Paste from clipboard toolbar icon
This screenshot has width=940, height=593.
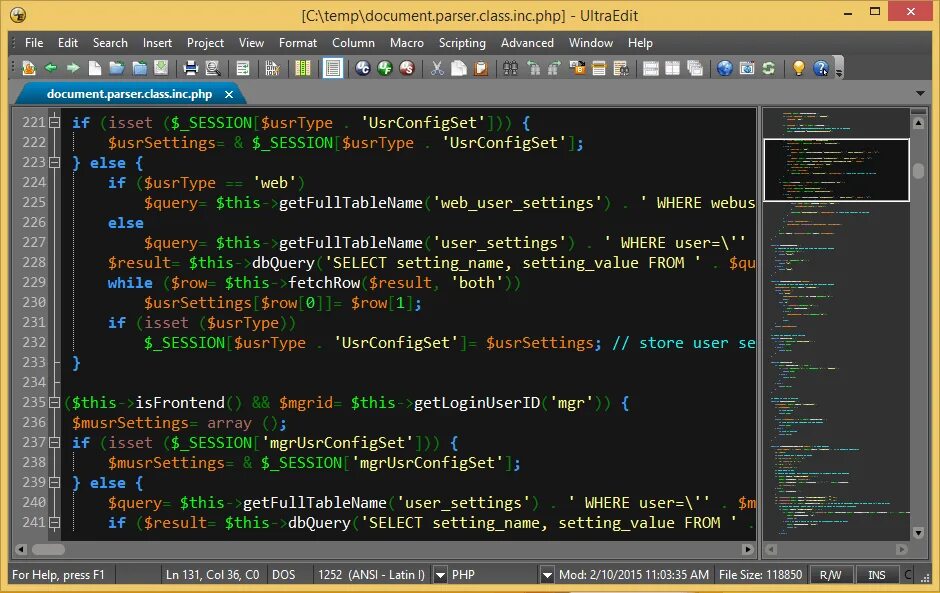click(481, 68)
